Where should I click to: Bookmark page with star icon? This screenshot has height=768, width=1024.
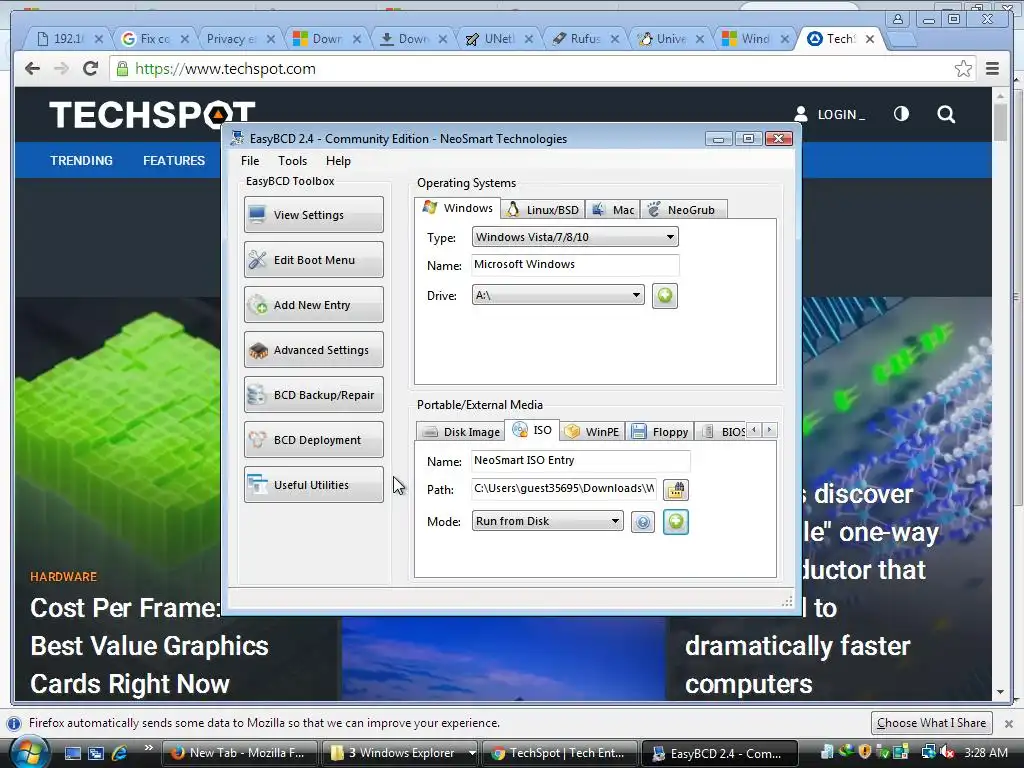point(963,69)
